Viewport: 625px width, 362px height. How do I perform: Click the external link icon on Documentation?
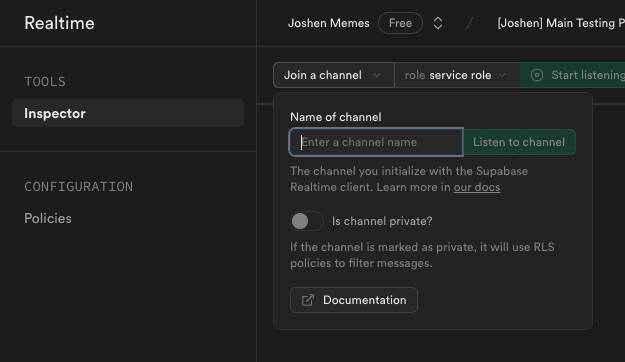[308, 300]
